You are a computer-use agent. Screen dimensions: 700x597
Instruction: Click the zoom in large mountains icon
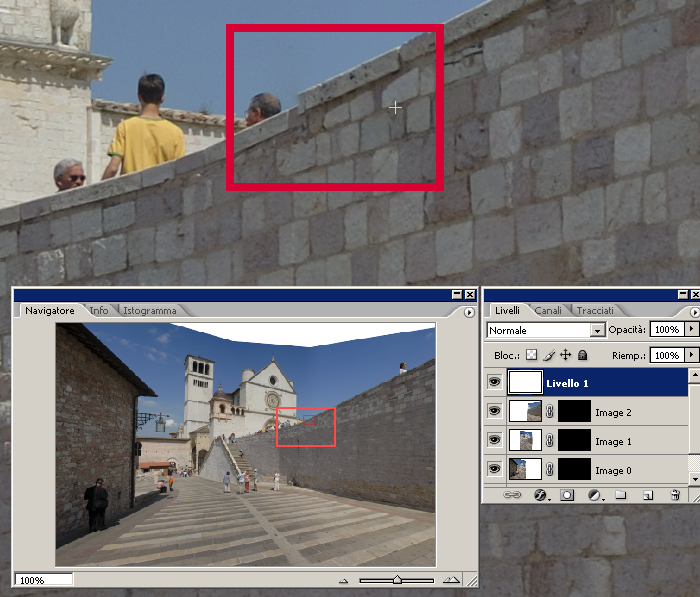coord(451,580)
